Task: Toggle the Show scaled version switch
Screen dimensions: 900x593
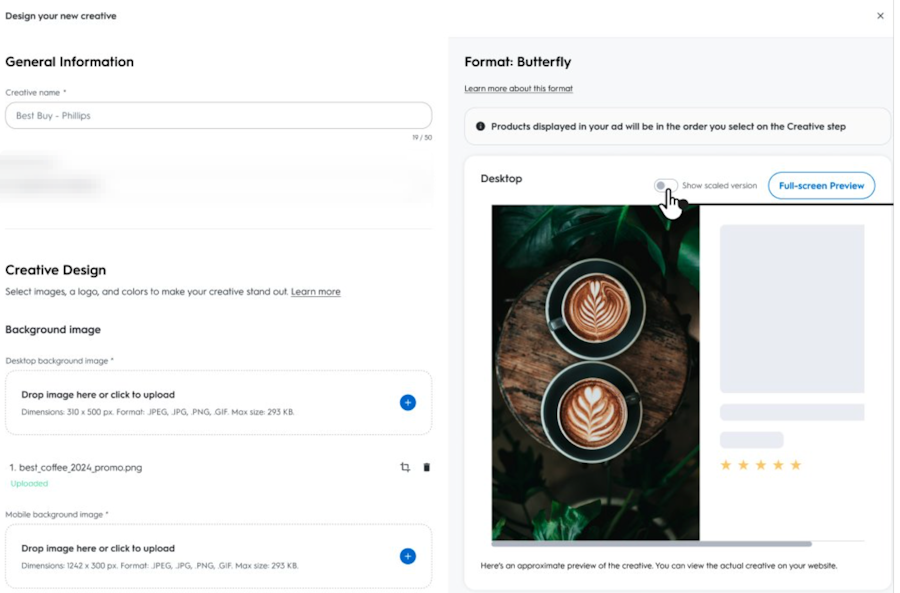Action: point(665,186)
